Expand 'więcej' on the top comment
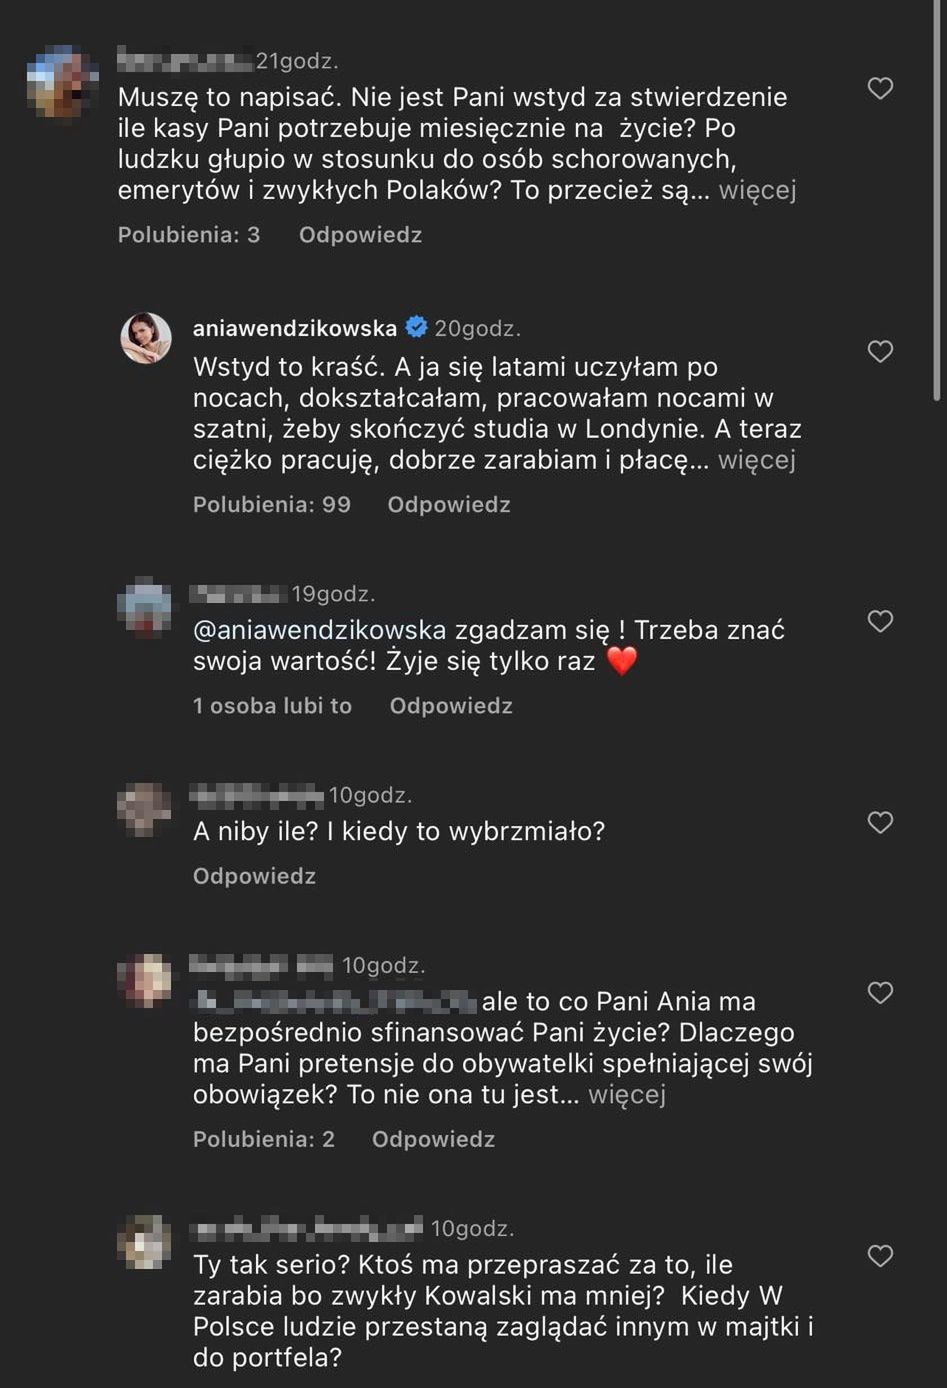 [757, 190]
